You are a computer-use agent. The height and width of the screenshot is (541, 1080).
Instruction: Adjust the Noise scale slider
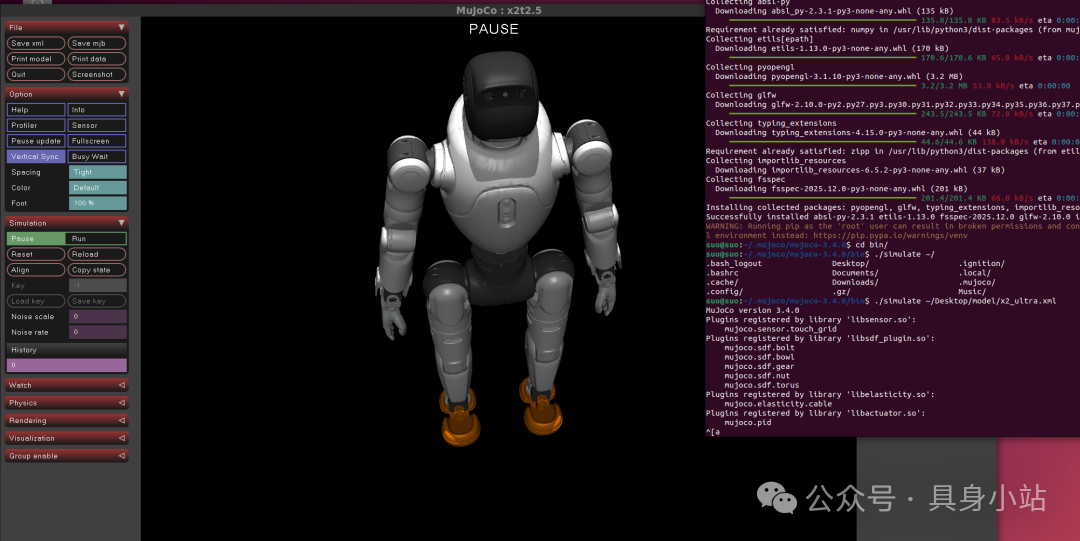click(x=97, y=316)
